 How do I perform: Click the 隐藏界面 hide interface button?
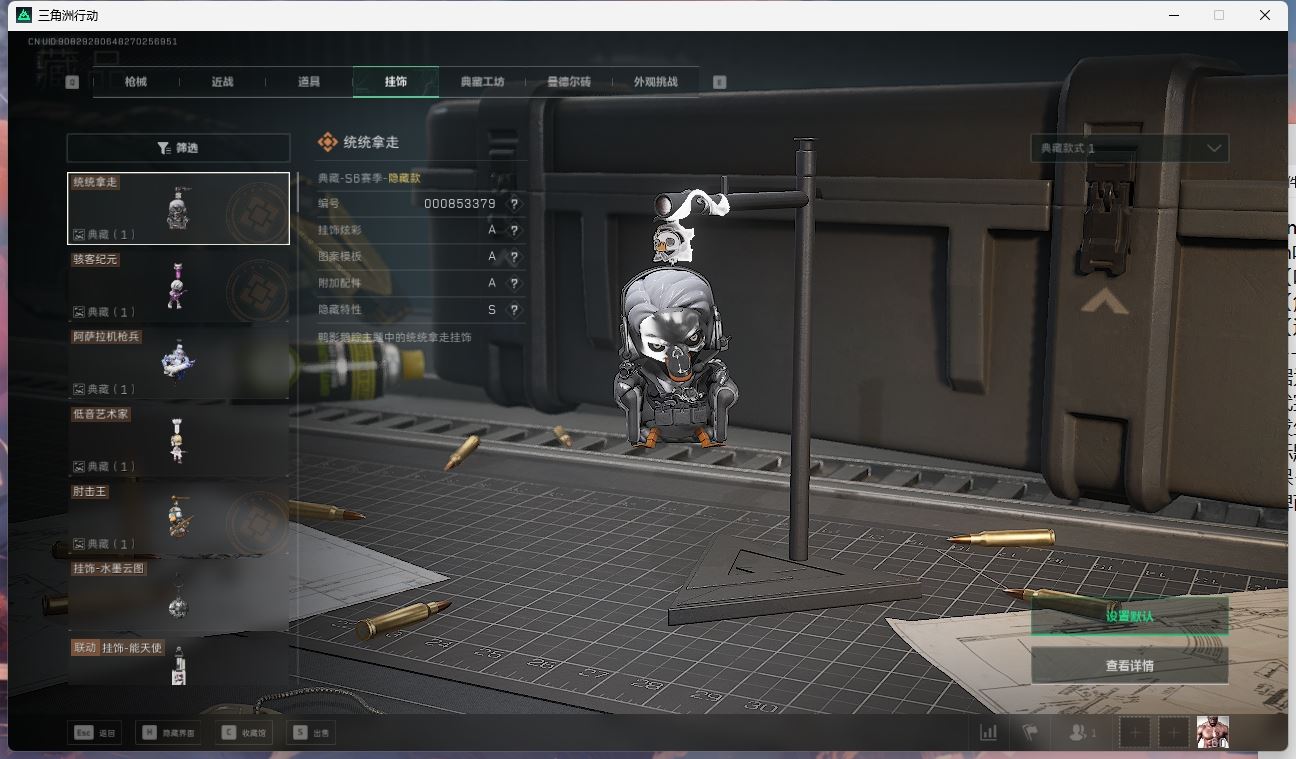[169, 733]
